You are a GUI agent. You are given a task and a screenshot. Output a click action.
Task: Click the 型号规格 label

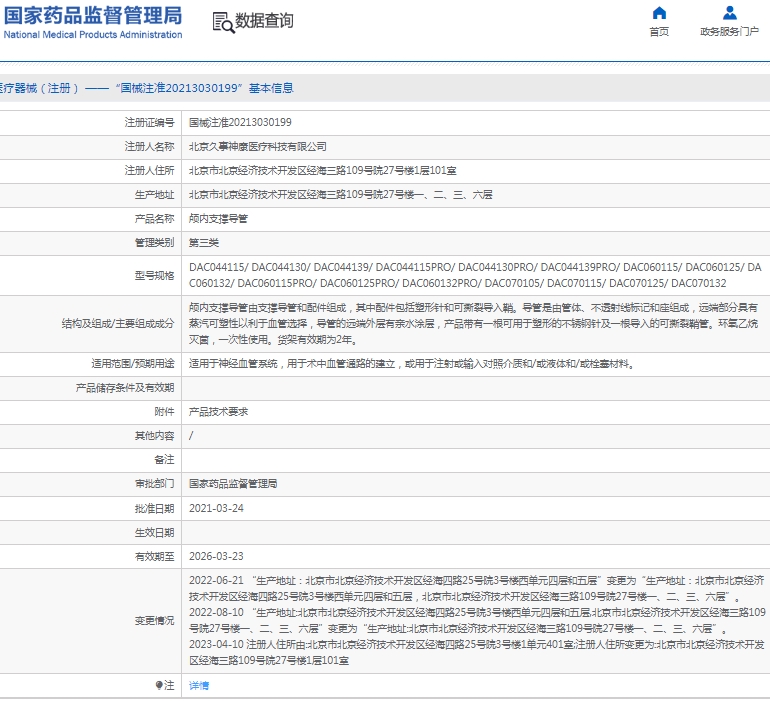coord(154,275)
